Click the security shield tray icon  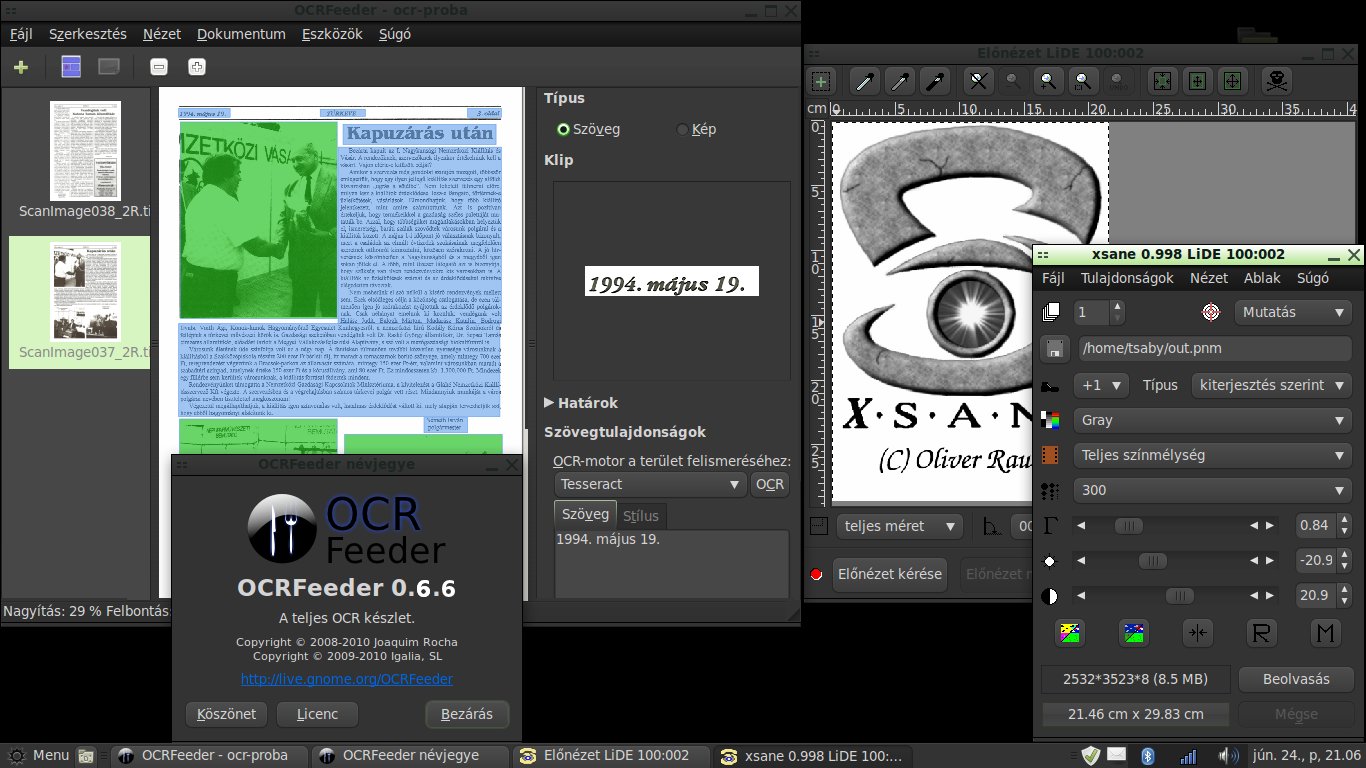coord(1091,755)
